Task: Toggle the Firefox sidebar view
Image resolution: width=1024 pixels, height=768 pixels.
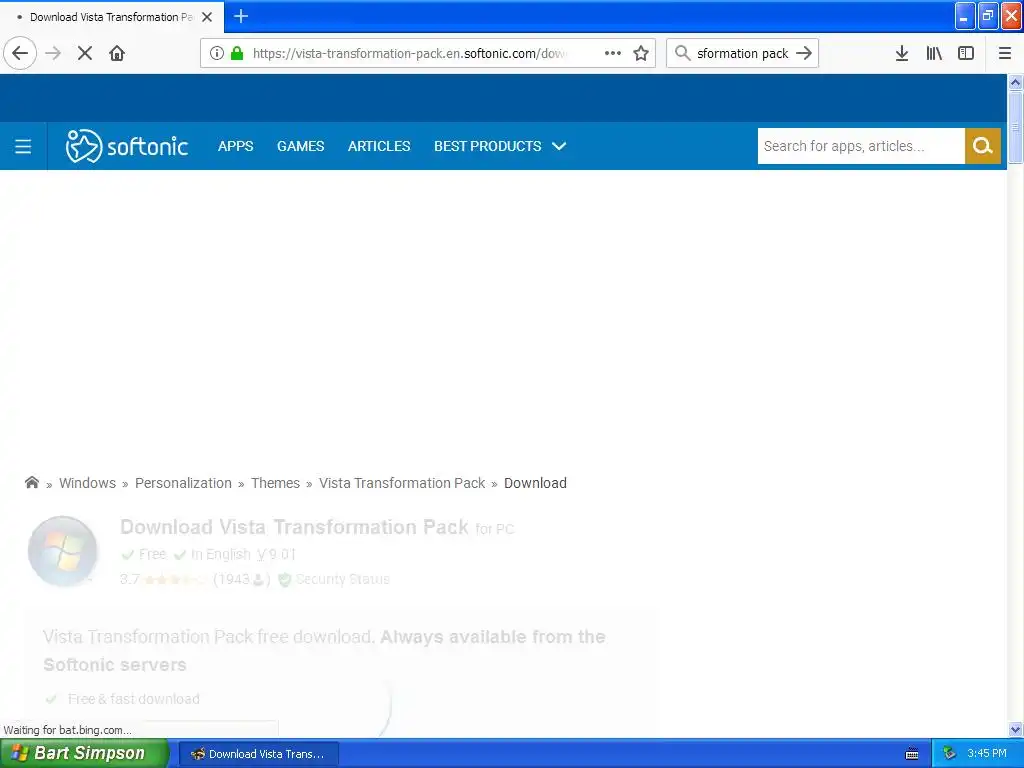Action: click(966, 53)
